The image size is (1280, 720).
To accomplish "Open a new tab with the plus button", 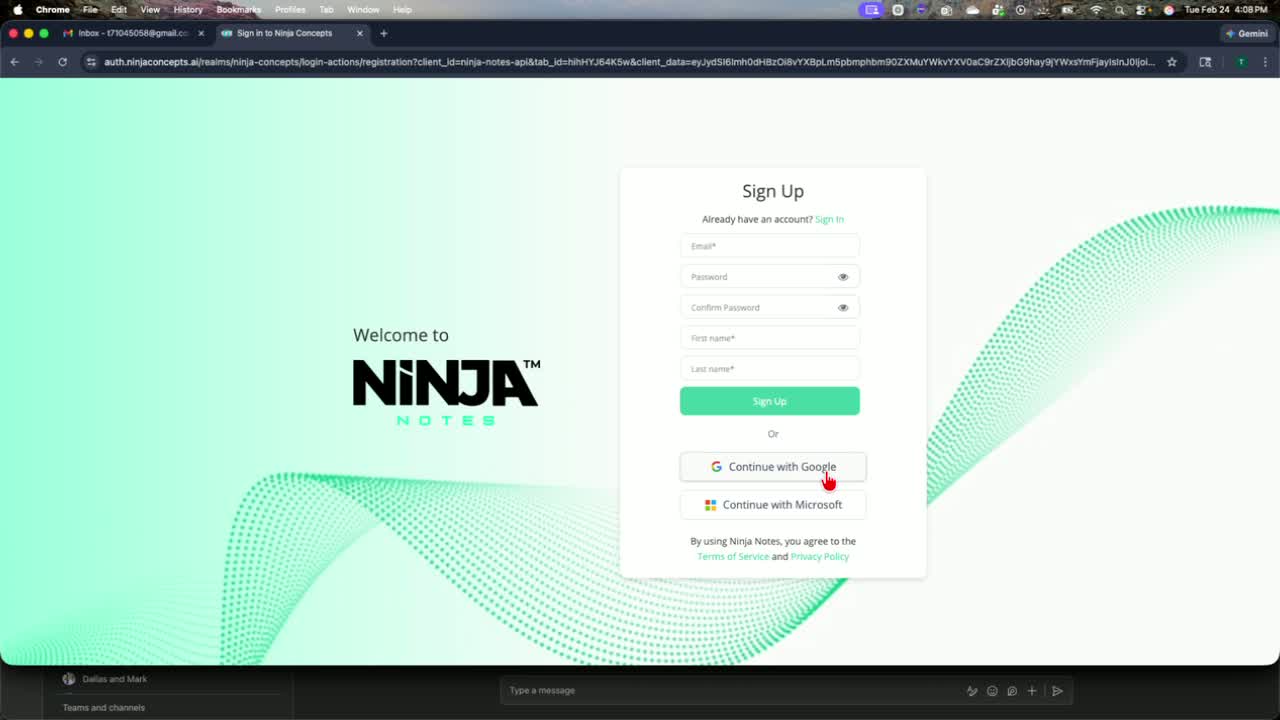I will point(383,33).
